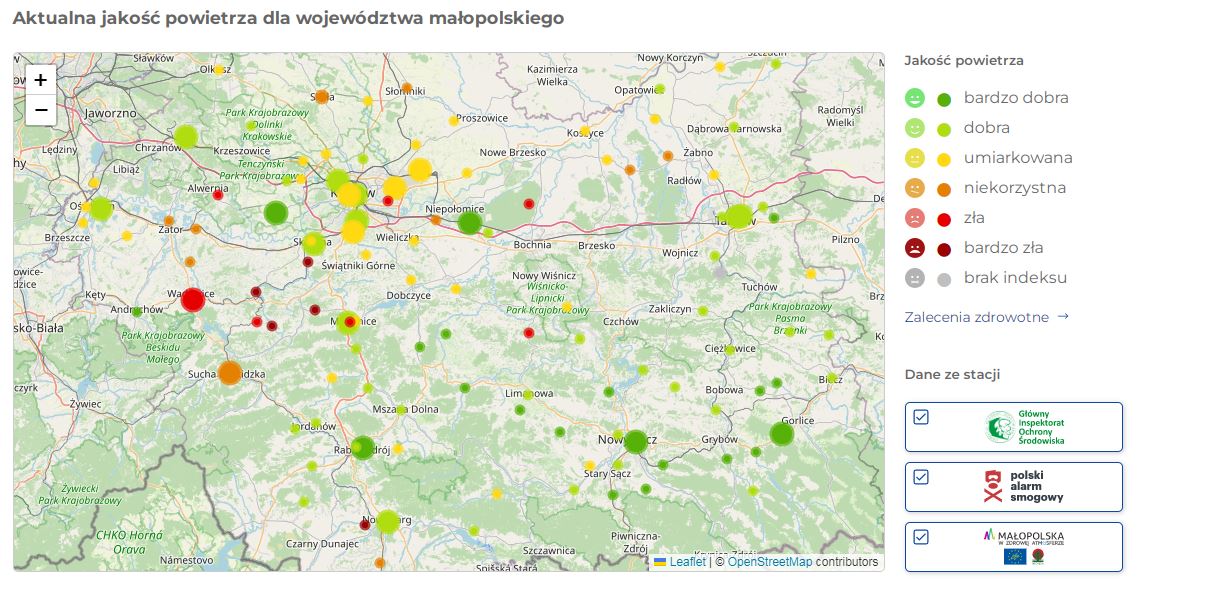Viewport: 1223px width, 611px height.
Task: Zoom in on the air quality map
Action: click(x=41, y=80)
